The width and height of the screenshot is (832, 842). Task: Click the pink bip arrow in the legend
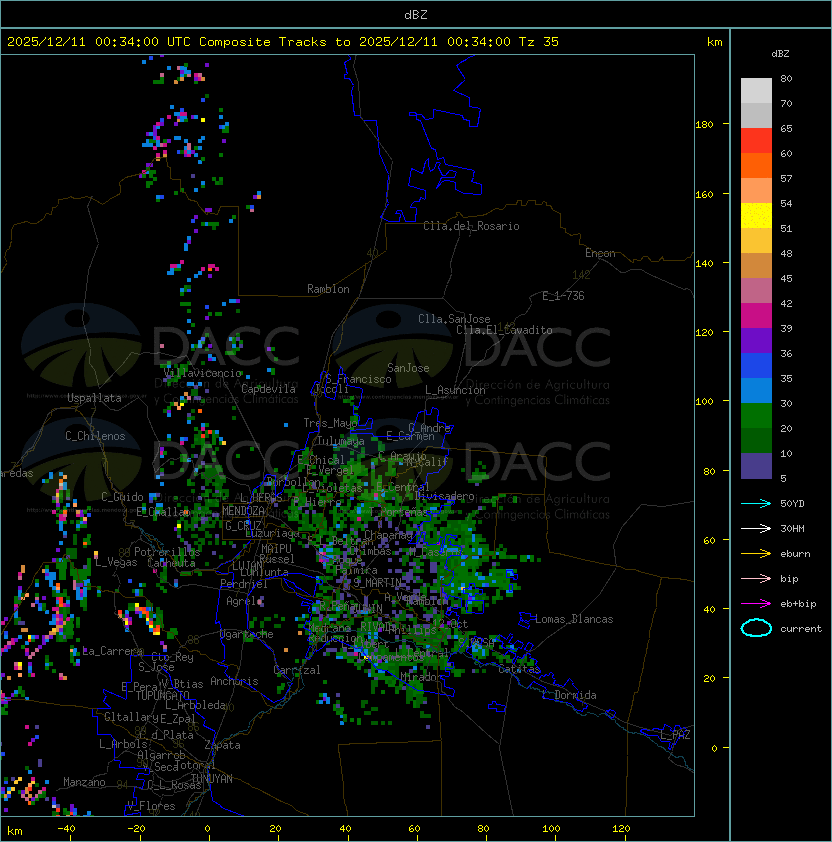(756, 579)
